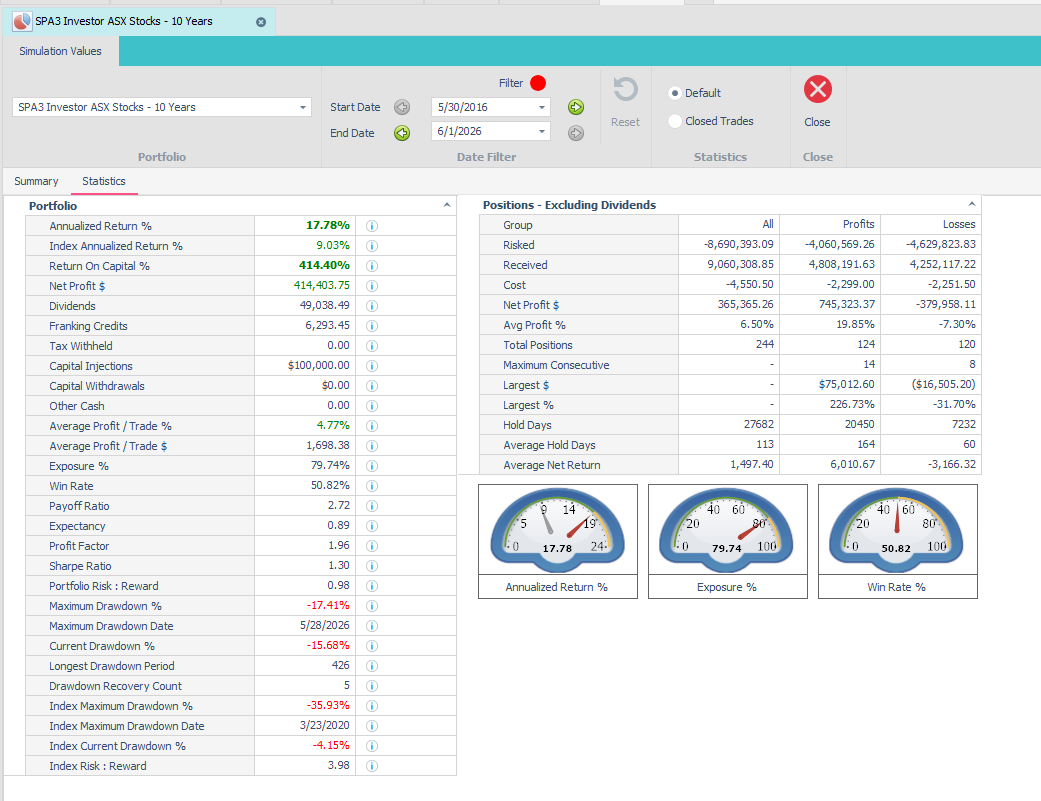Click the info icon beside Exposure %
1041x801 pixels.
pos(372,466)
